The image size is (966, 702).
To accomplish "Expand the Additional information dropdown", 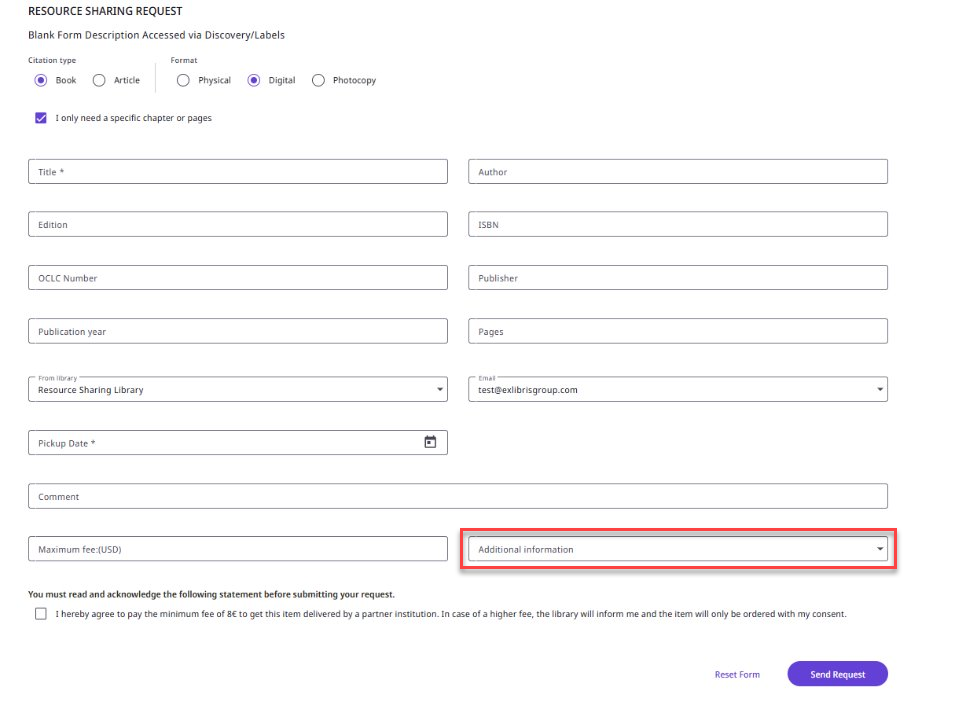I will pyautogui.click(x=880, y=549).
